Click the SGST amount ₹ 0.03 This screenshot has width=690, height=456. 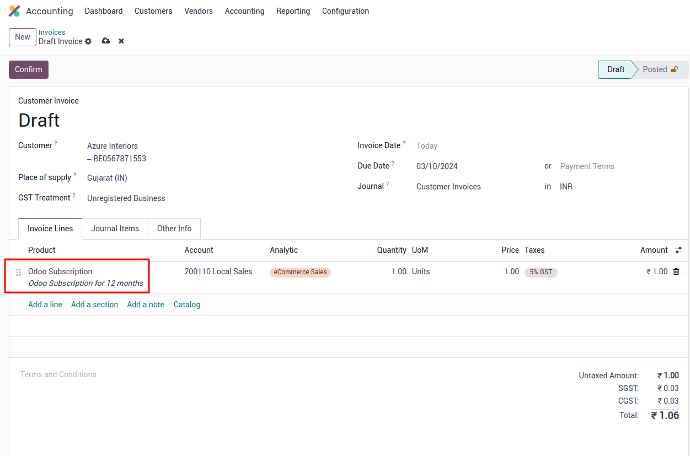[668, 388]
